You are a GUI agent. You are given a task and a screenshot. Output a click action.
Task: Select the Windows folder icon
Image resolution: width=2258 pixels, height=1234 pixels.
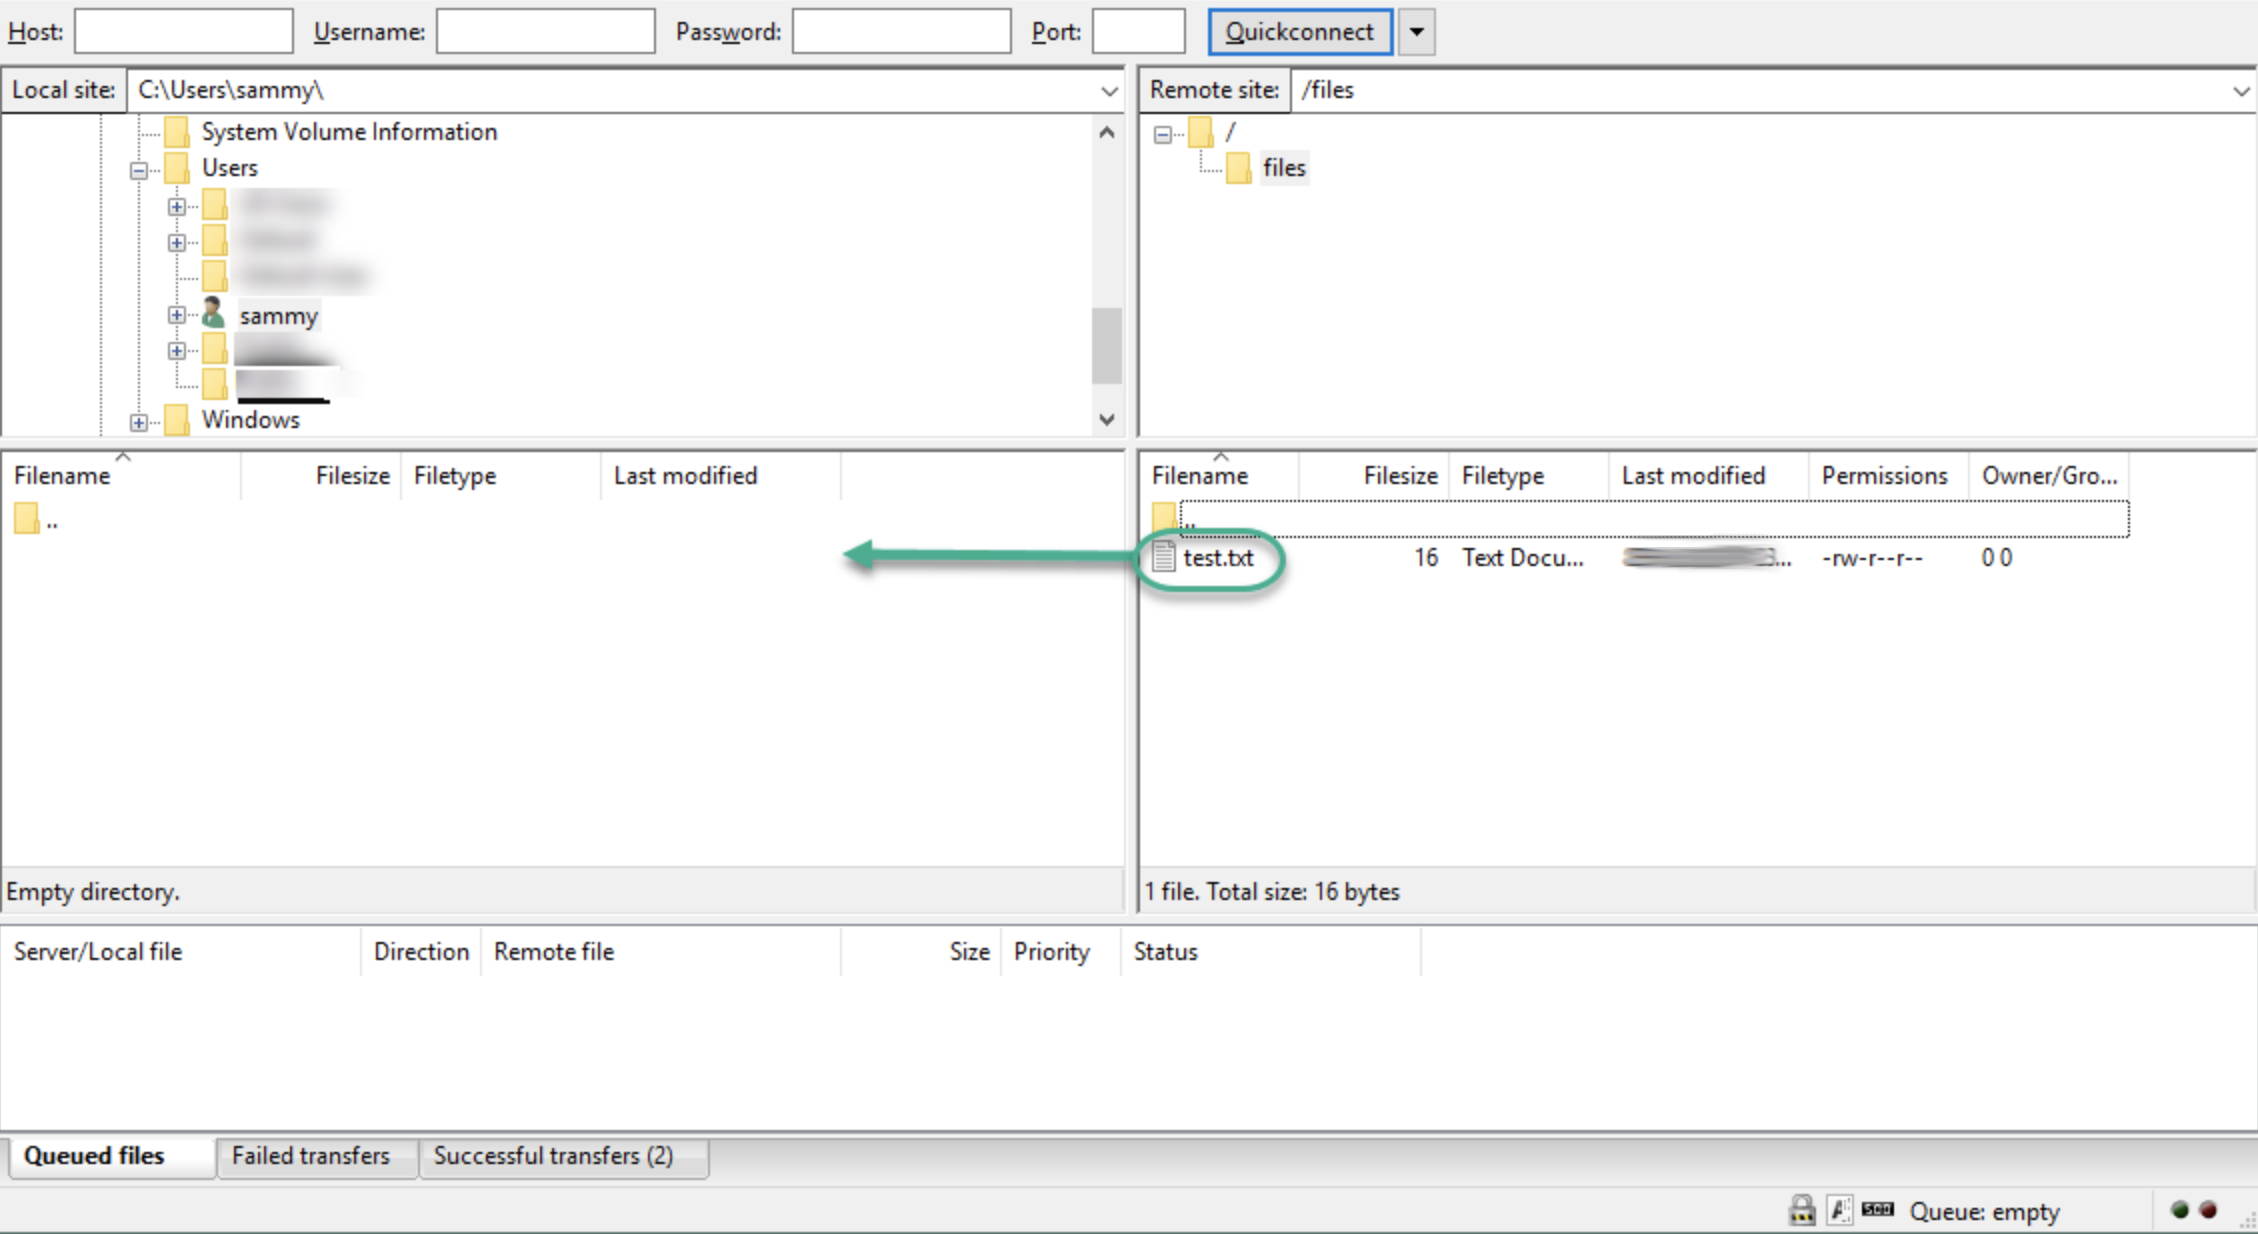coord(177,419)
